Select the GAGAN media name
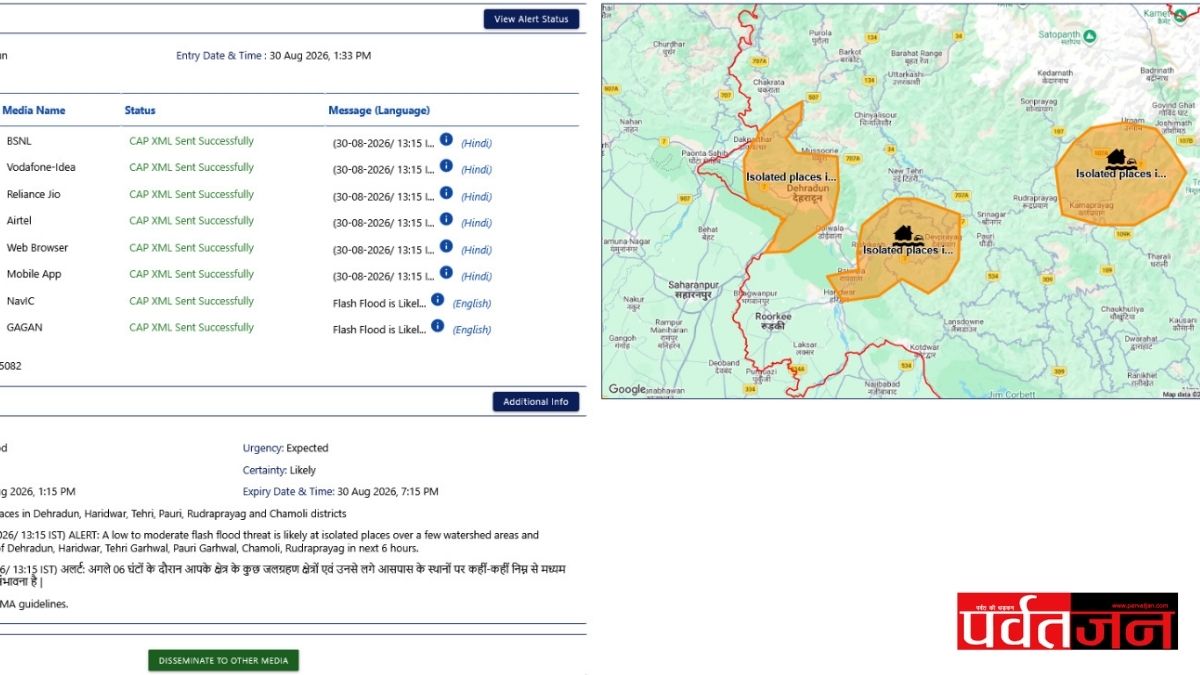Screen dimensions: 1200x675 coord(24,327)
